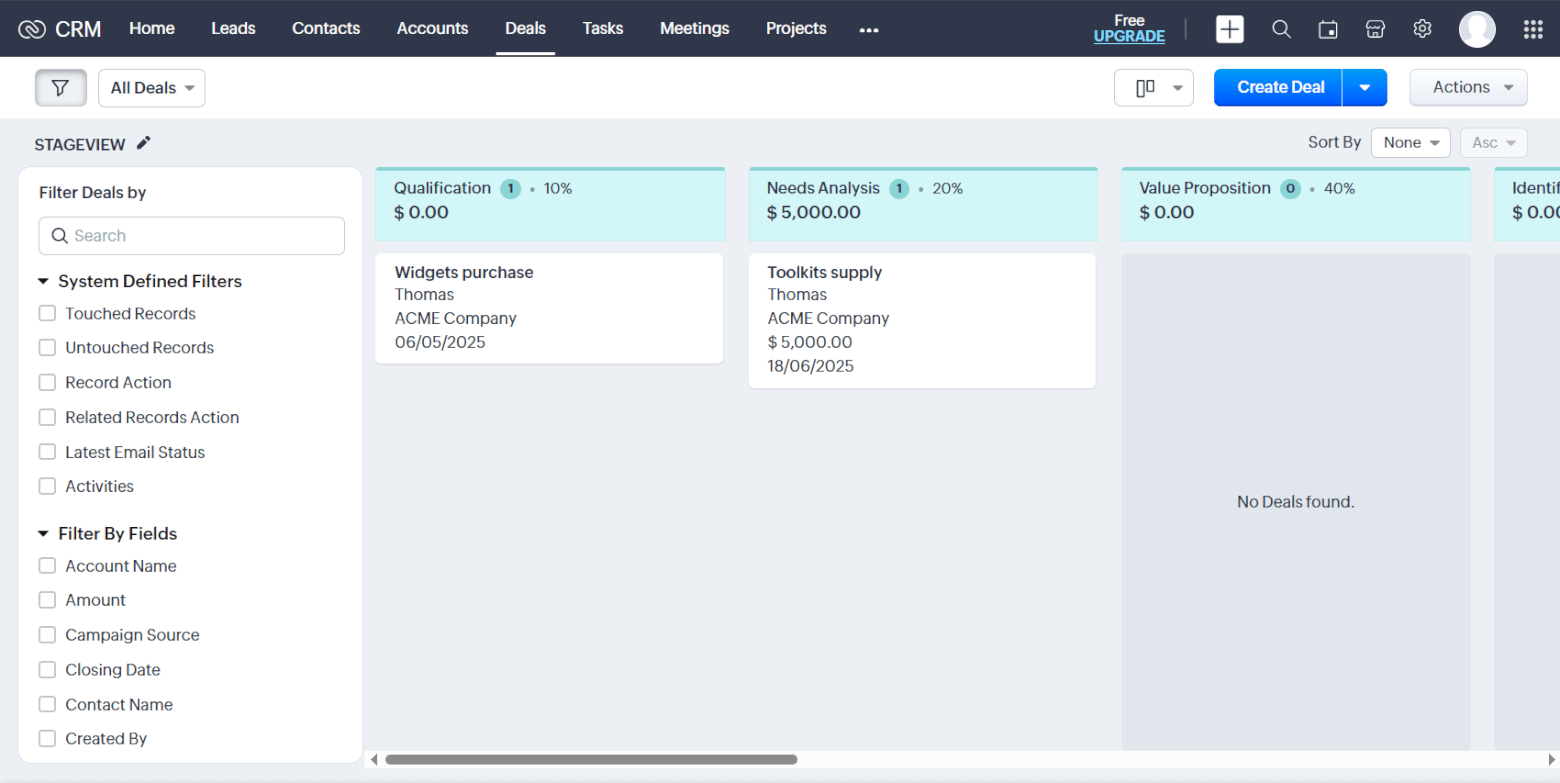Enable the Record Action filter
This screenshot has height=783, width=1560.
point(47,382)
